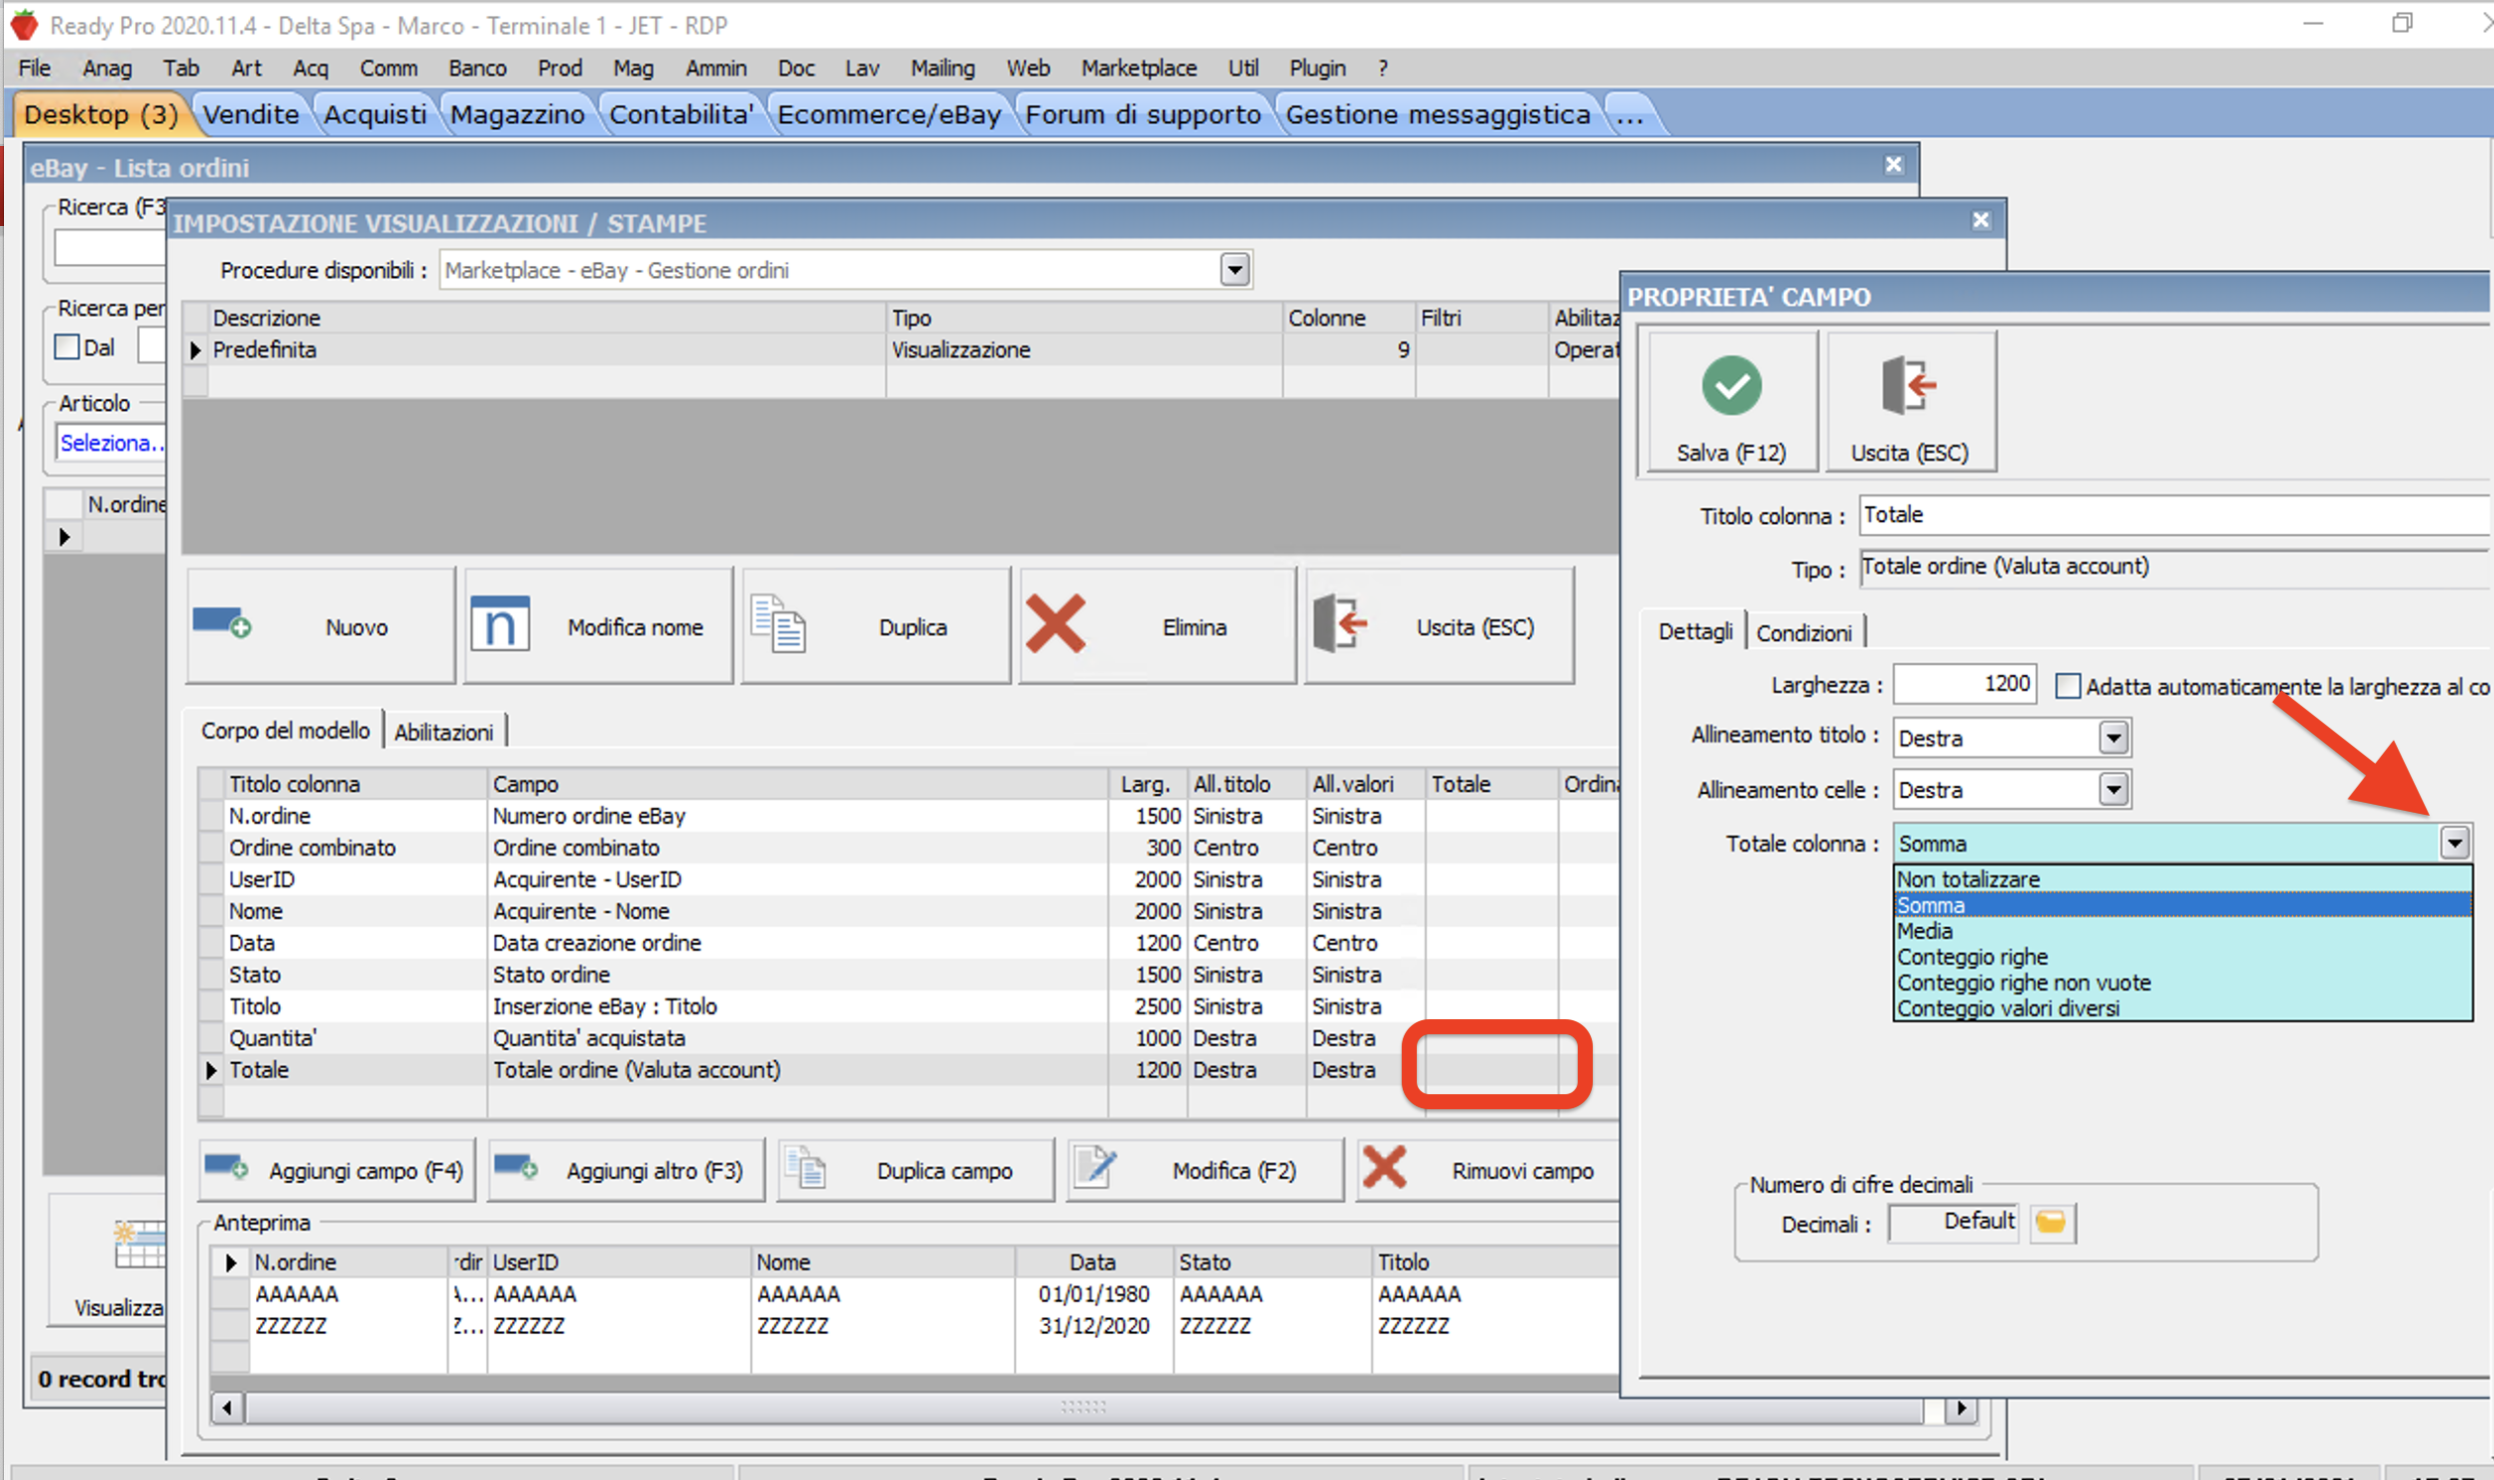The height and width of the screenshot is (1480, 2494).
Task: Enable Adatta automaticamente la larghezza checkbox
Action: click(x=2068, y=686)
